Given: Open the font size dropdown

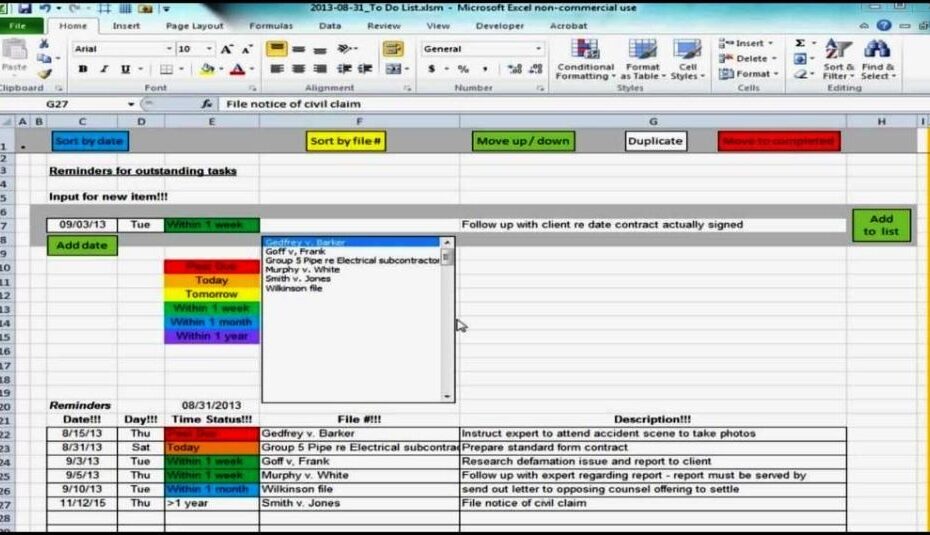Looking at the screenshot, I should click(x=209, y=49).
